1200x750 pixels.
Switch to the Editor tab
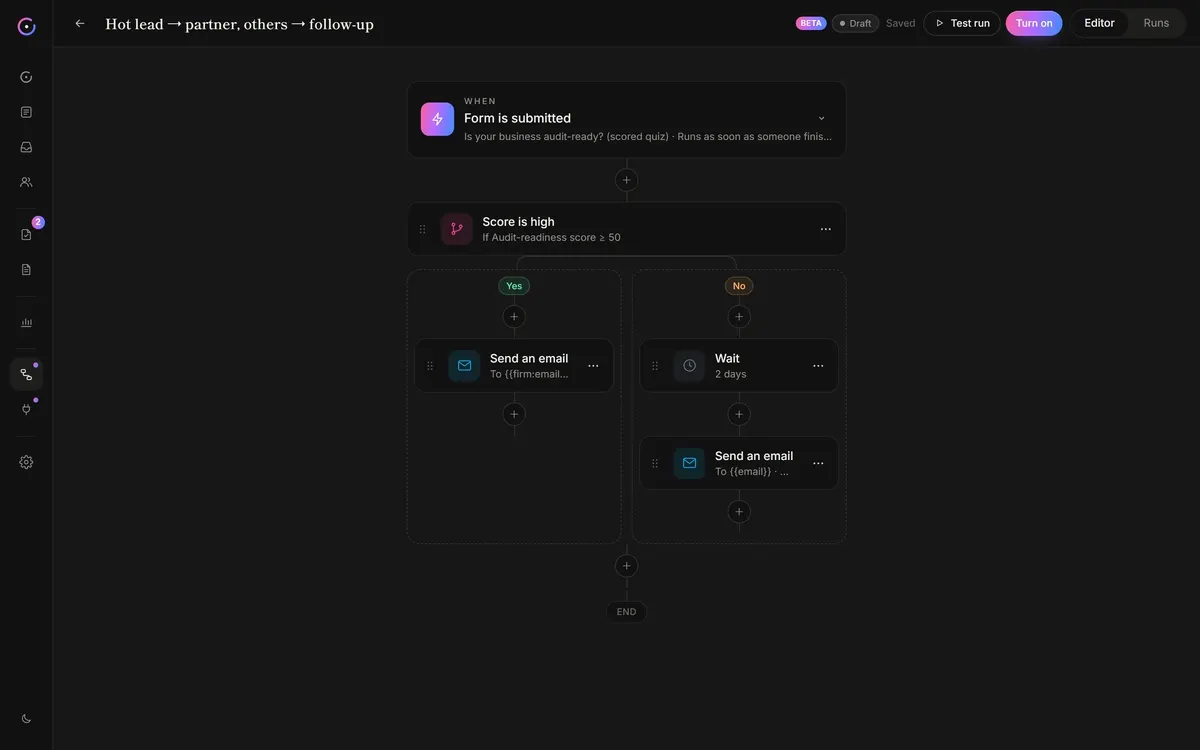pos(1100,23)
